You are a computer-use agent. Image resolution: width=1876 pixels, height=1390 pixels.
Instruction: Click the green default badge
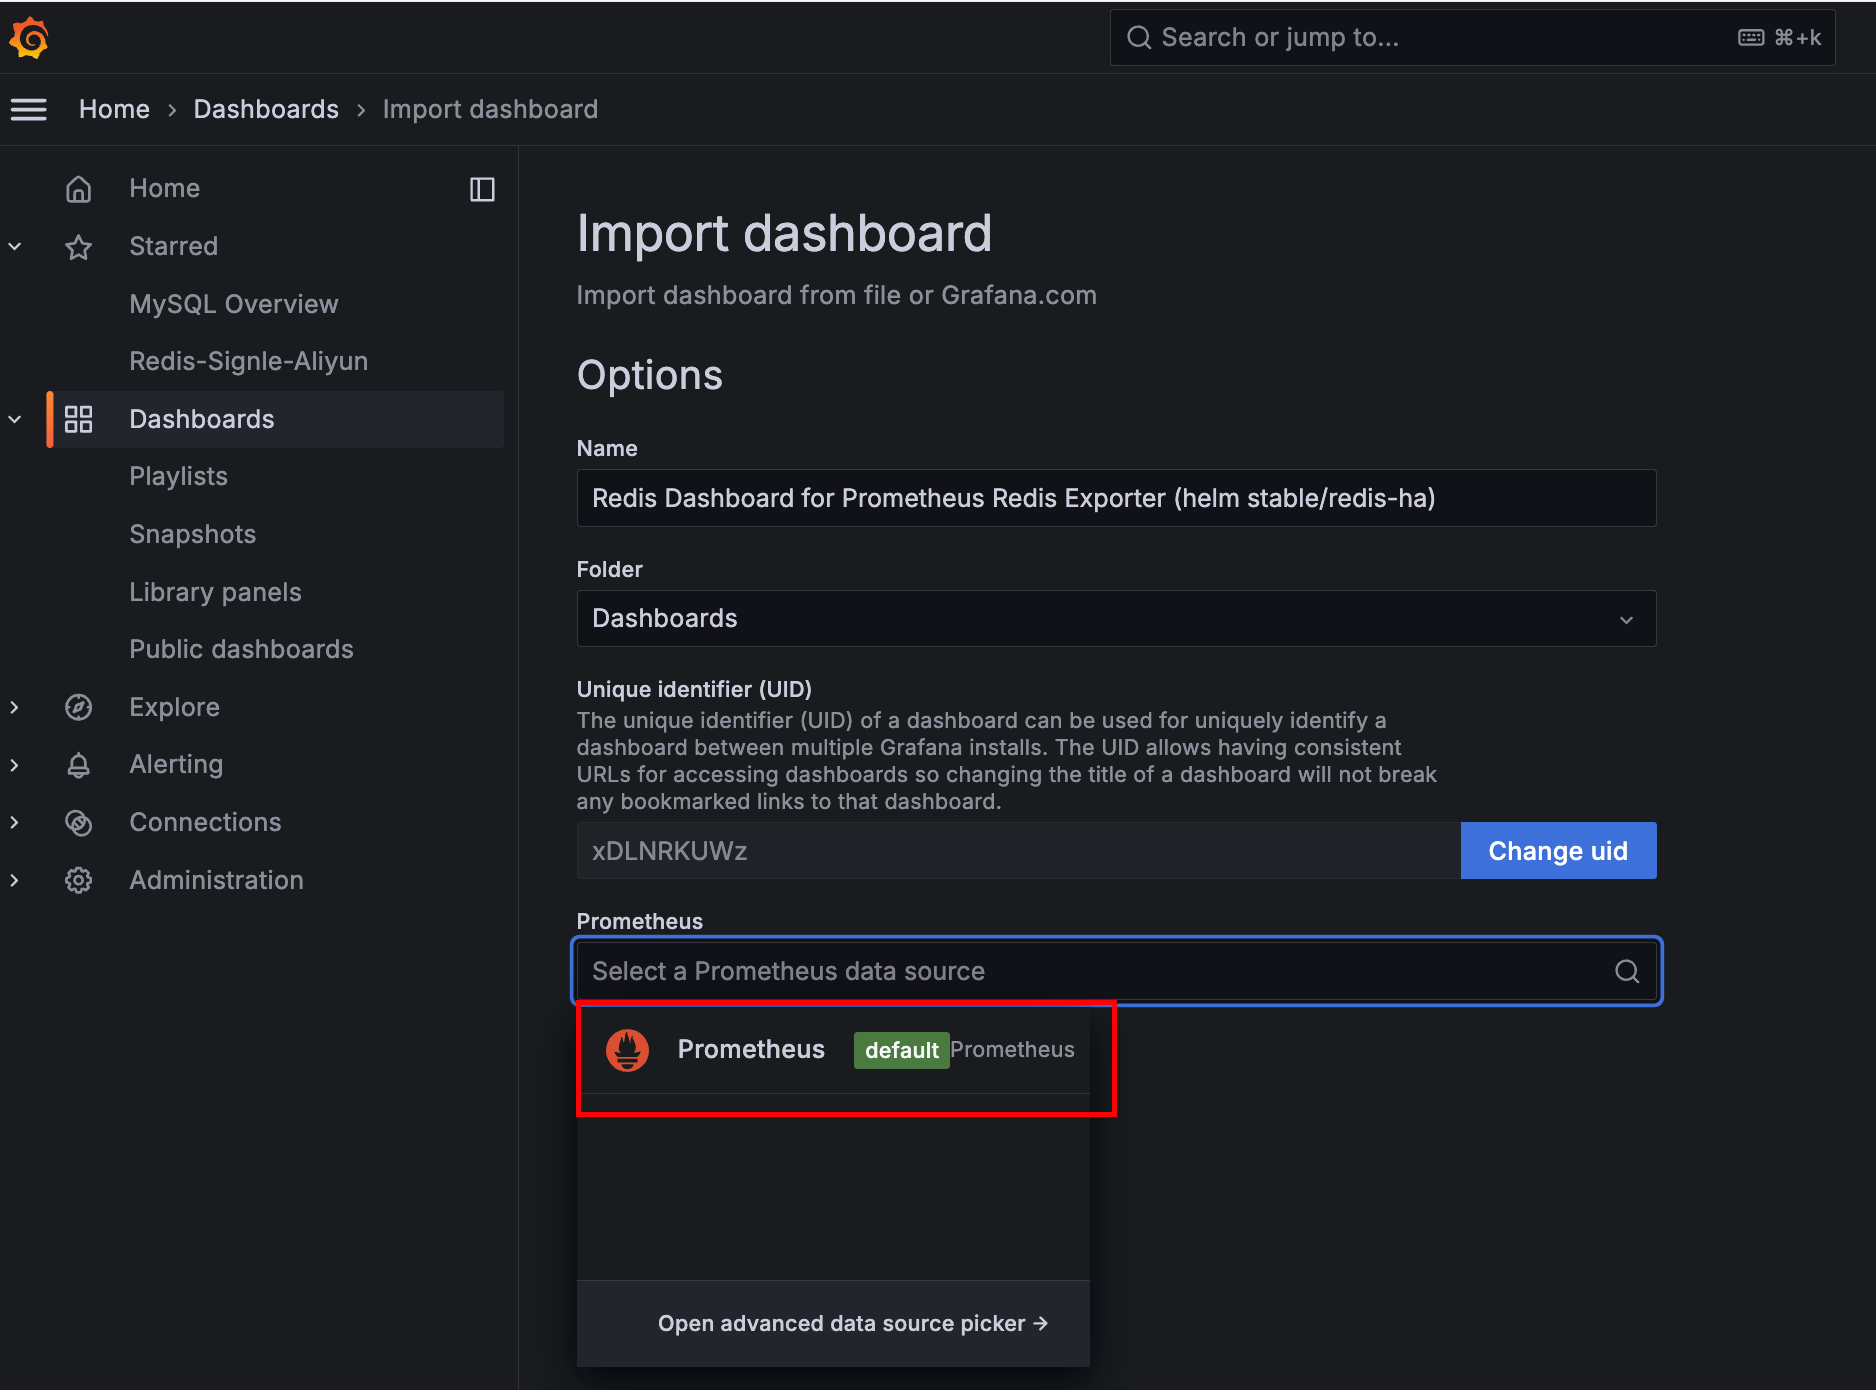click(901, 1050)
